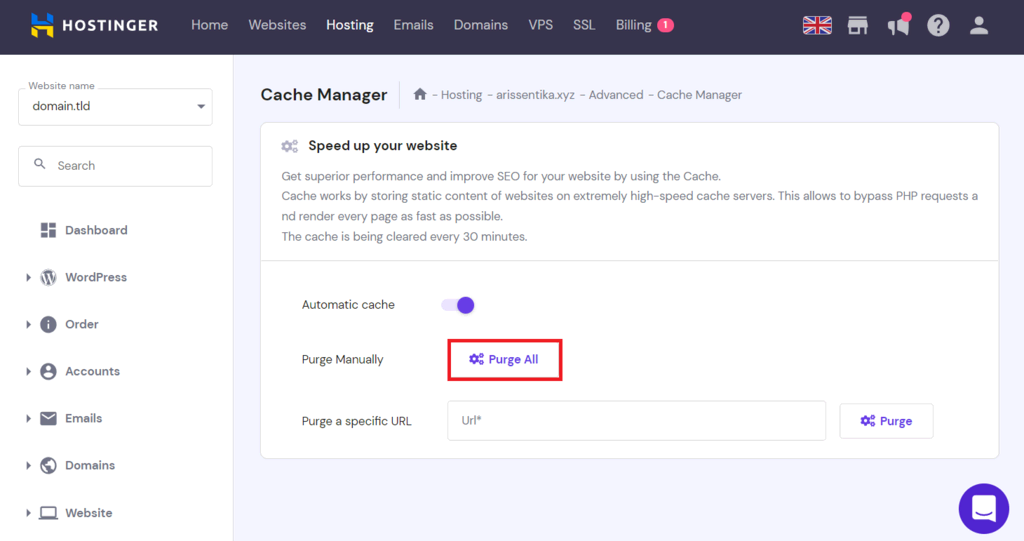Image resolution: width=1024 pixels, height=541 pixels.
Task: Click the home icon in breadcrumb
Action: click(x=420, y=94)
